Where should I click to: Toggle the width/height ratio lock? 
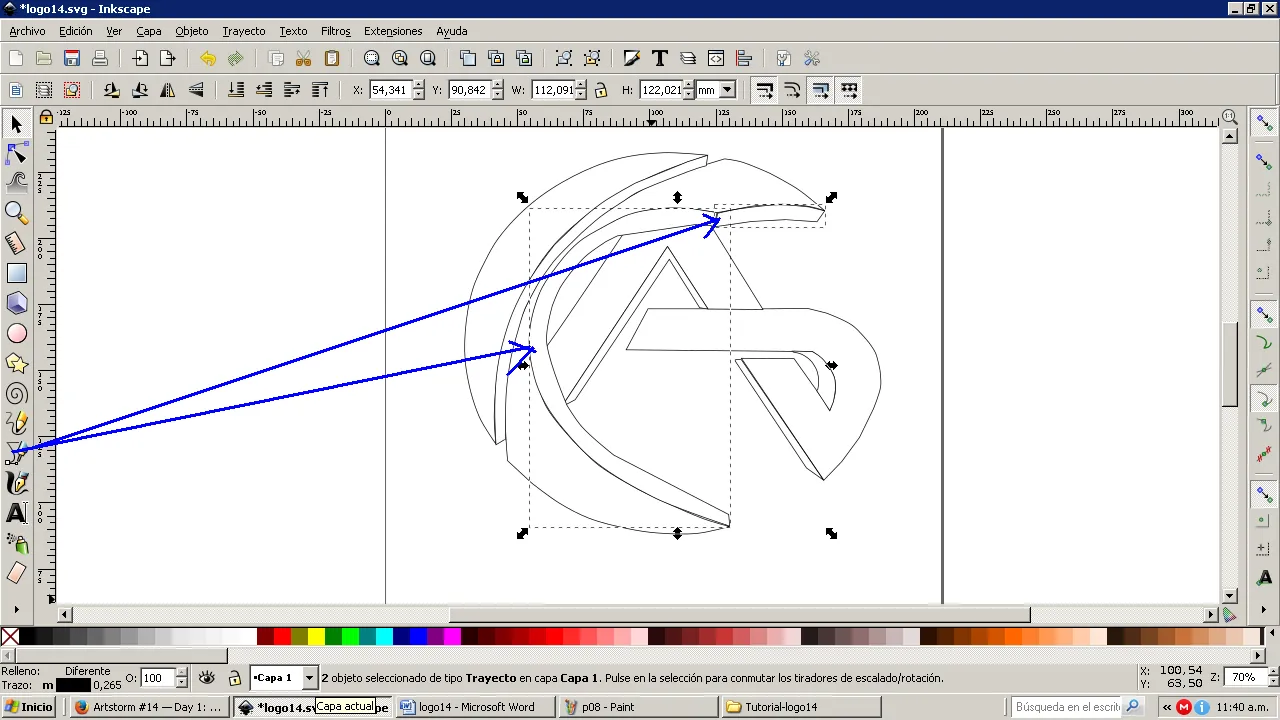[601, 90]
